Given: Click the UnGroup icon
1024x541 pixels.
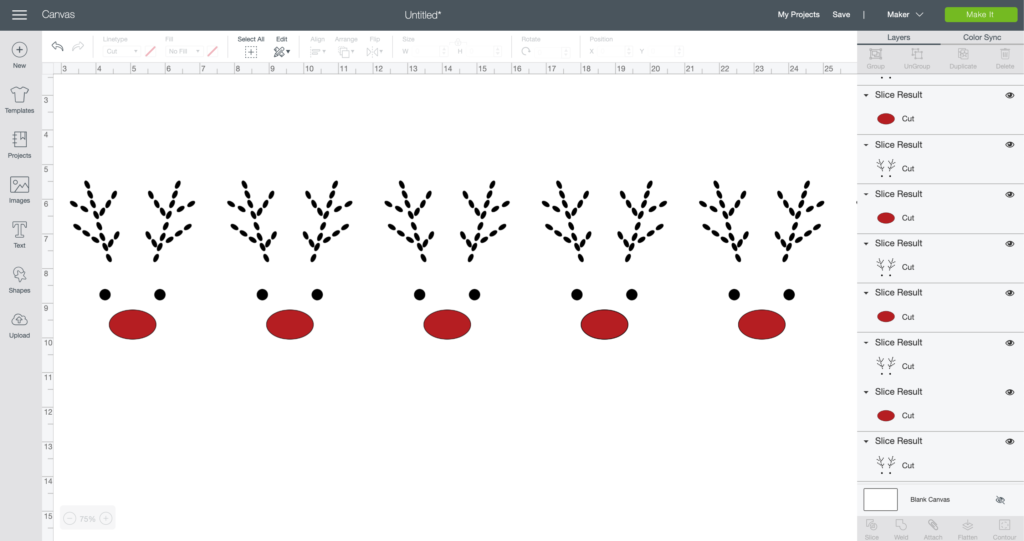Looking at the screenshot, I should (x=917, y=57).
